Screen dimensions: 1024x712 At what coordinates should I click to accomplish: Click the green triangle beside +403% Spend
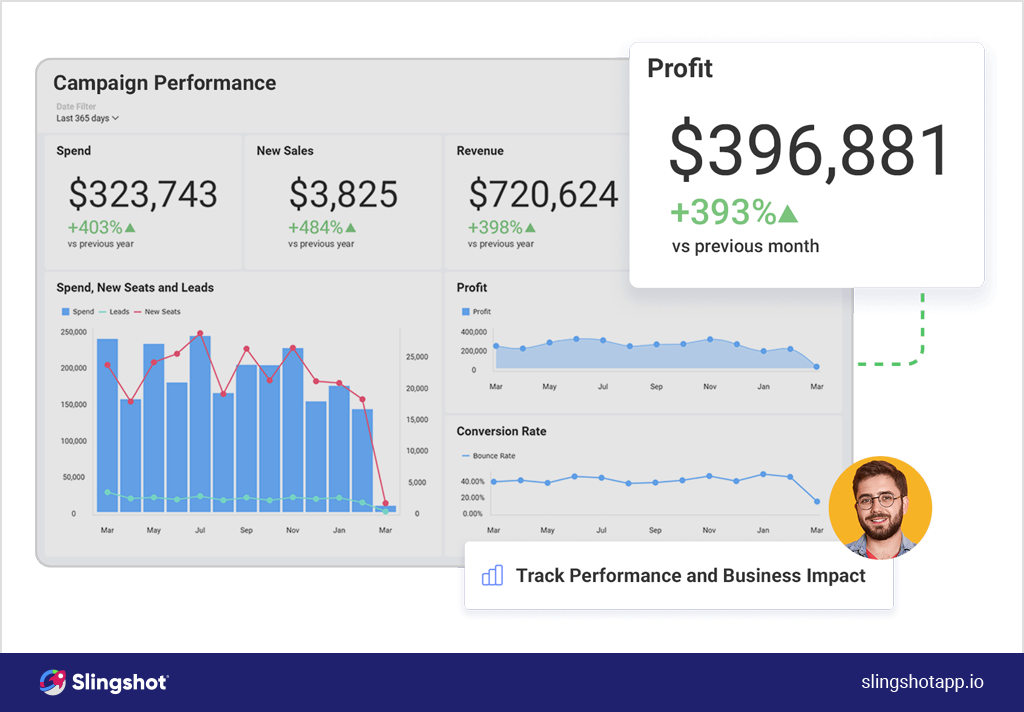click(x=130, y=227)
